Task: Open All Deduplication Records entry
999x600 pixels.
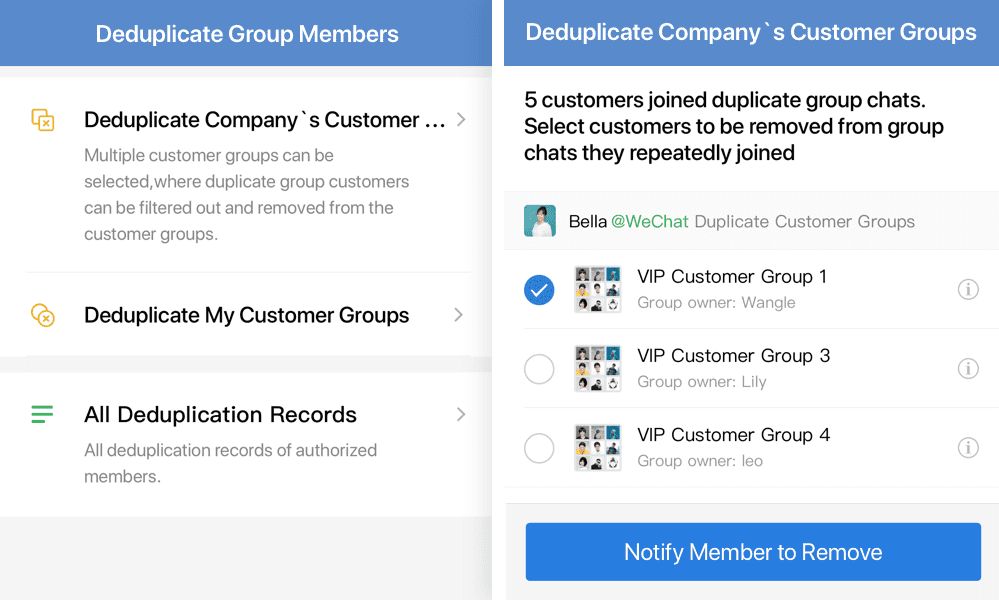Action: pos(248,444)
